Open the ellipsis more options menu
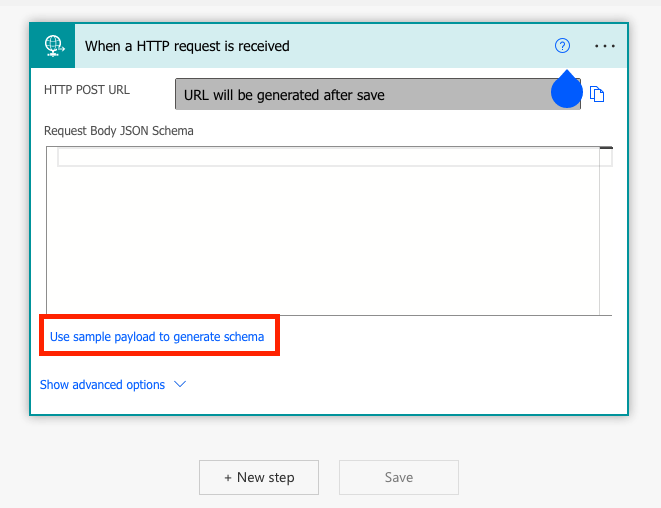Screen dimensions: 661x508 [x=605, y=46]
